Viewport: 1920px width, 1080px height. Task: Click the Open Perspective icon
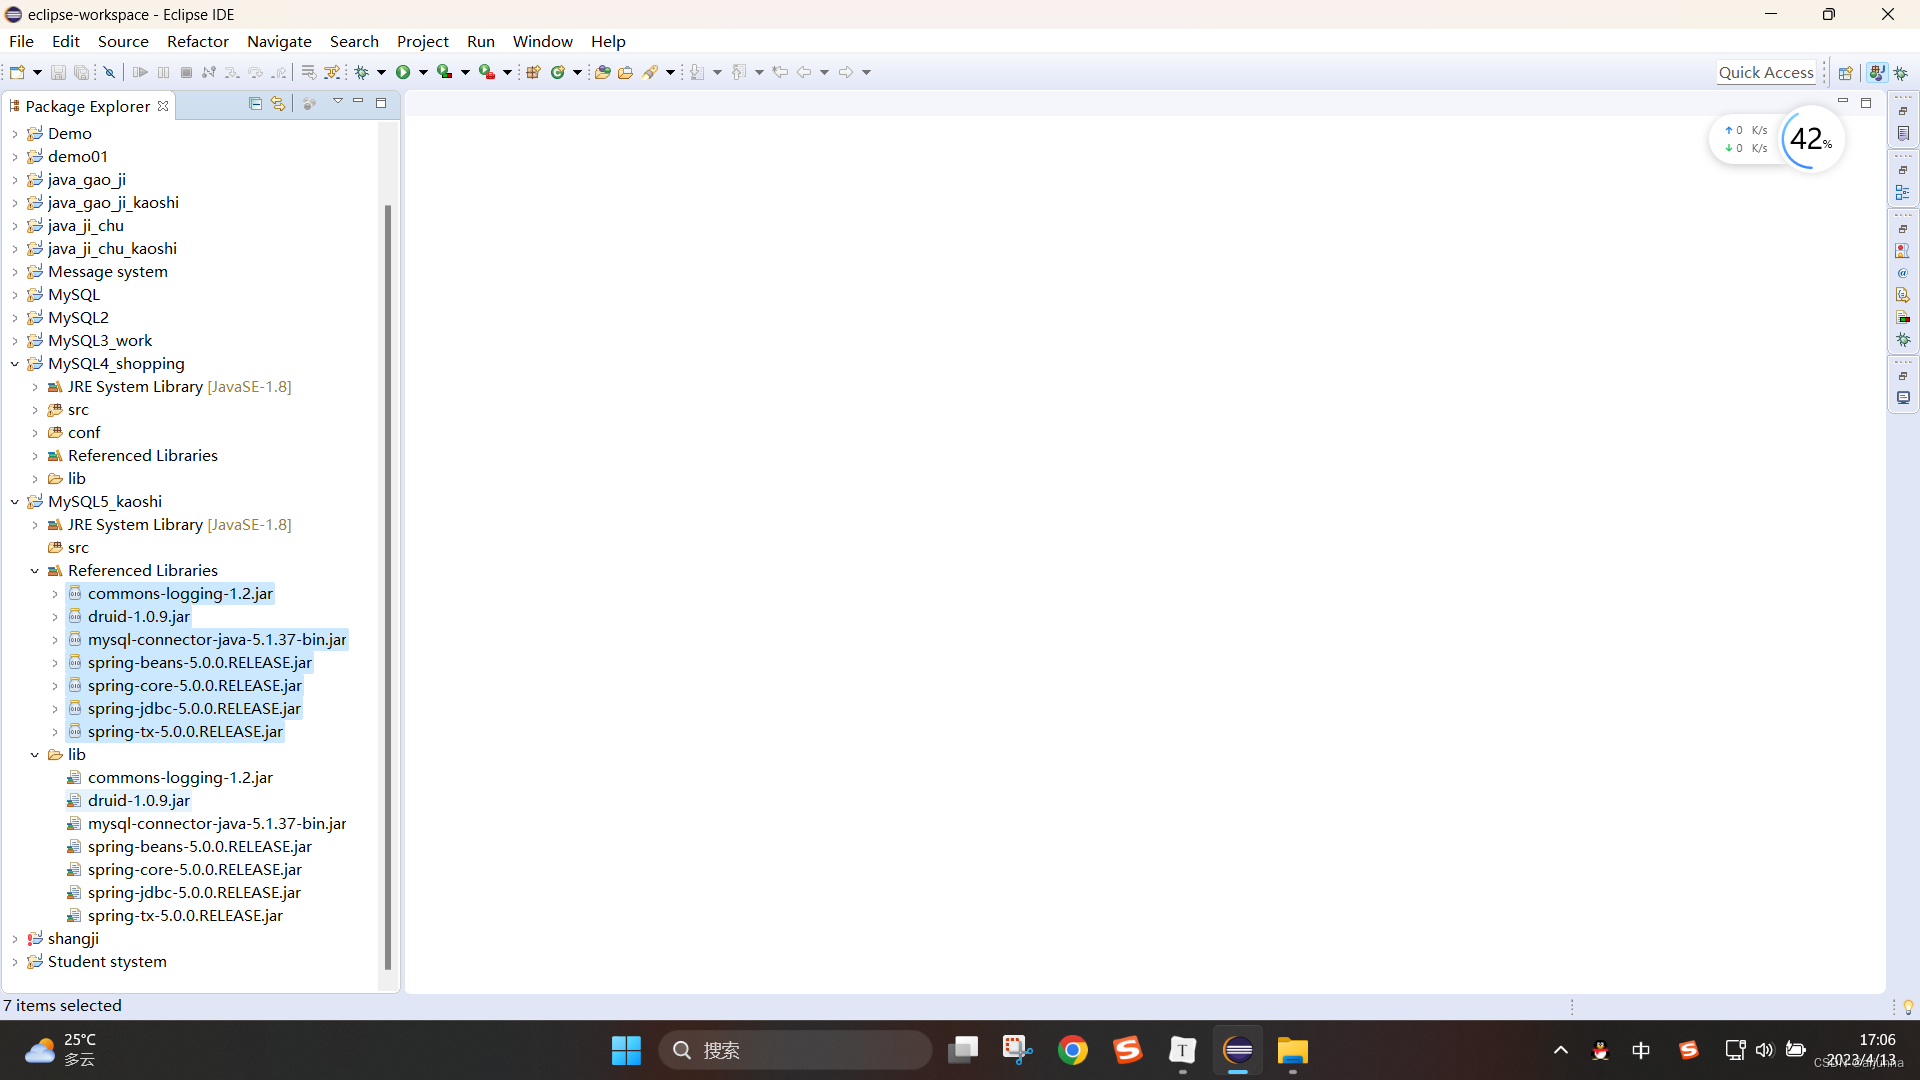[x=1846, y=72]
